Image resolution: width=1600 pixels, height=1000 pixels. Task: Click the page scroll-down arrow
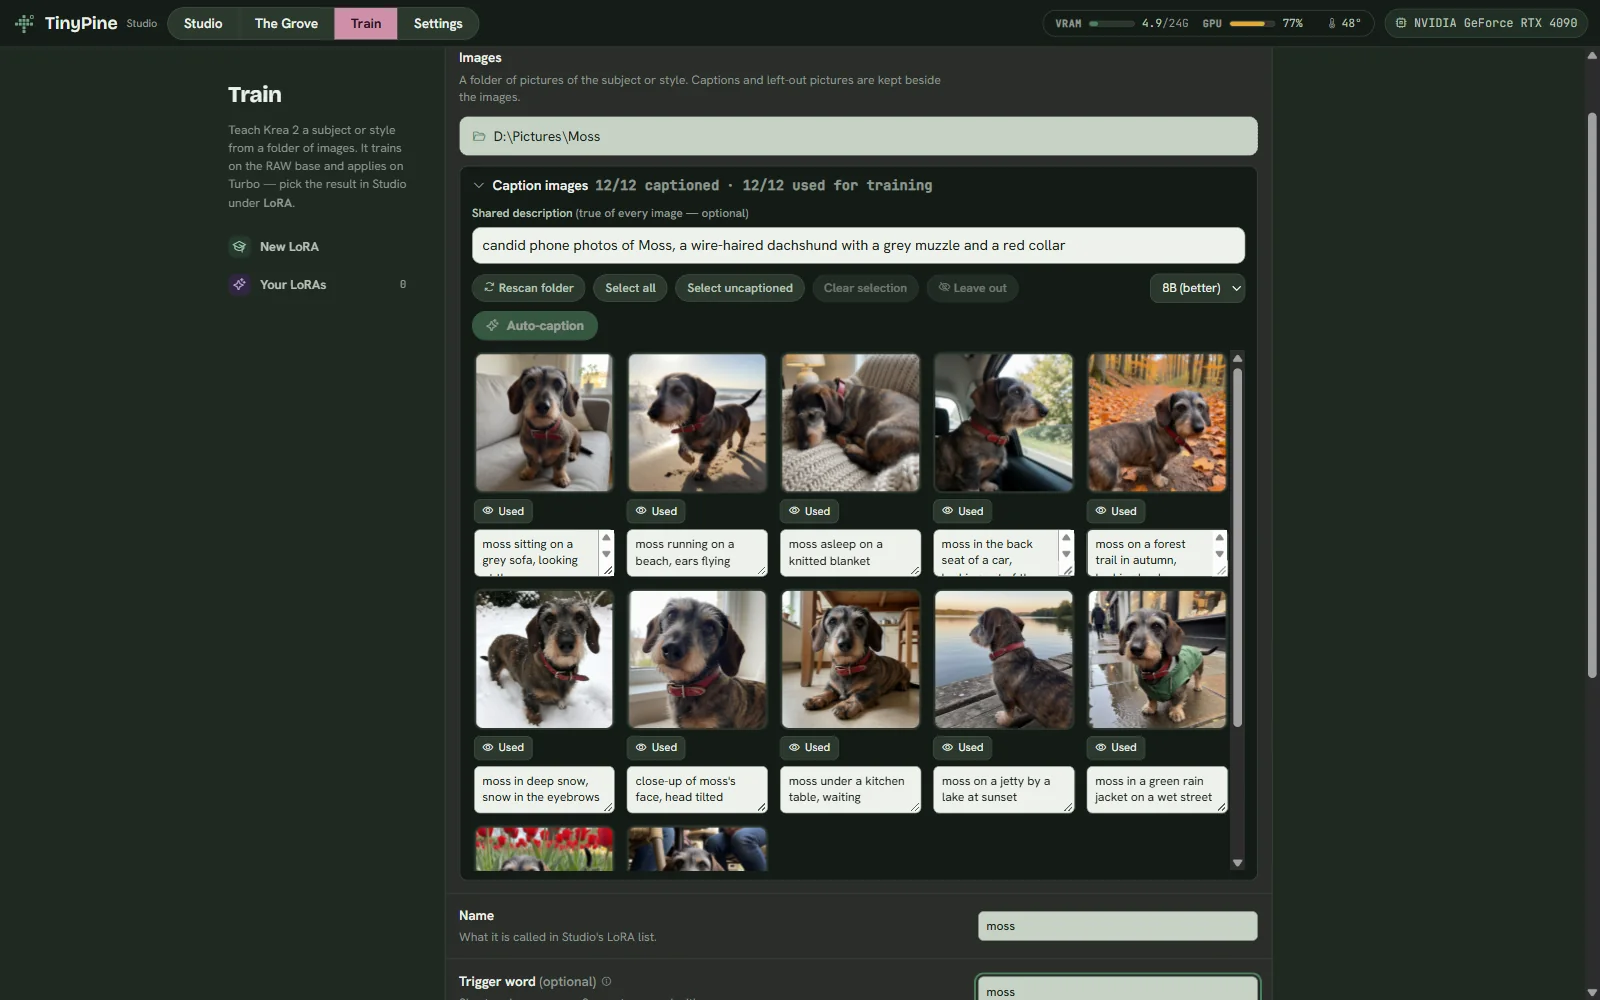1592,992
